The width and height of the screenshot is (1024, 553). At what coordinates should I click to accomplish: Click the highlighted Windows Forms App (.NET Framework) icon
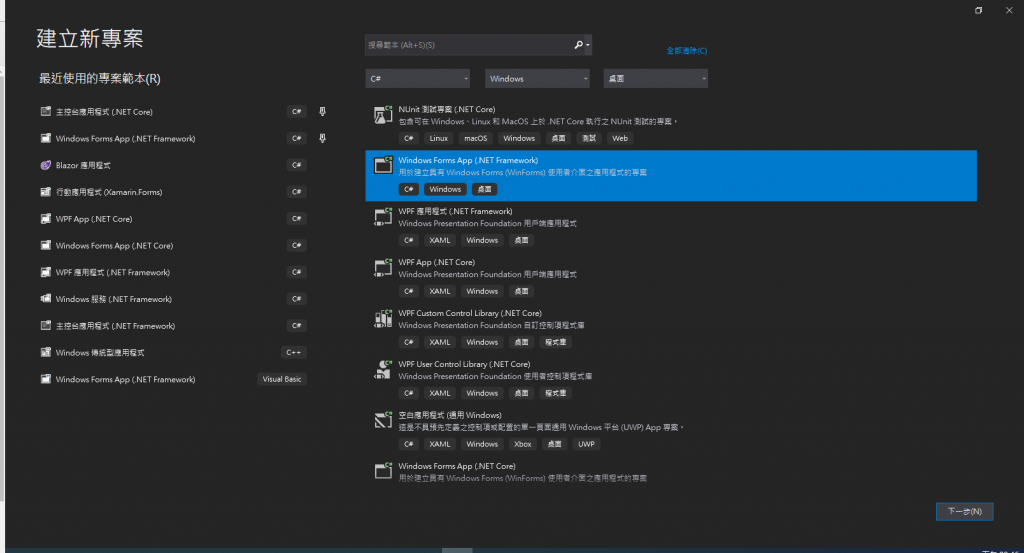tap(383, 165)
